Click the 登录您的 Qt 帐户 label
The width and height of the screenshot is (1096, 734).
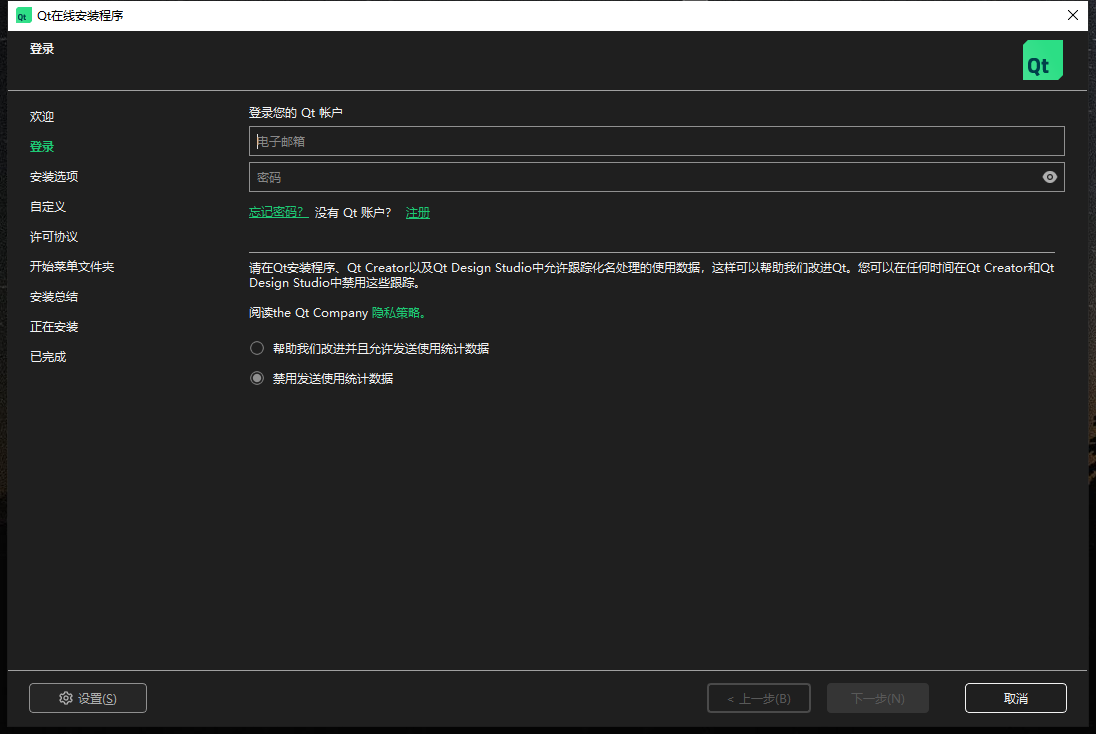[296, 113]
